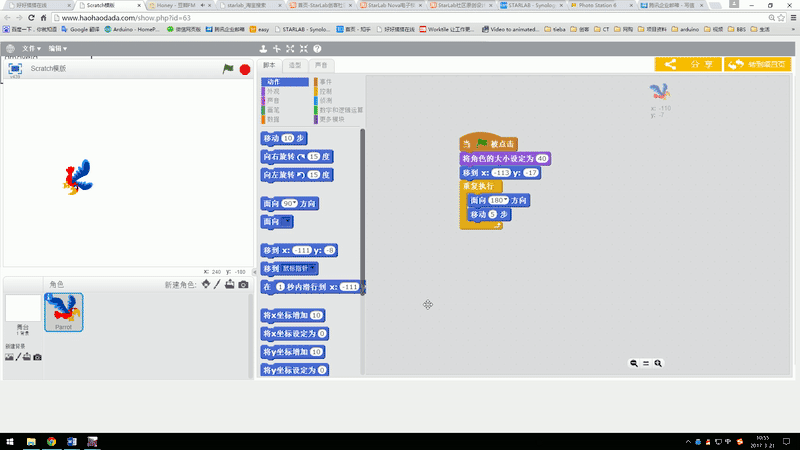Select the duplicate stamp tool in the top toolbar
800x450 pixels.
click(263, 49)
